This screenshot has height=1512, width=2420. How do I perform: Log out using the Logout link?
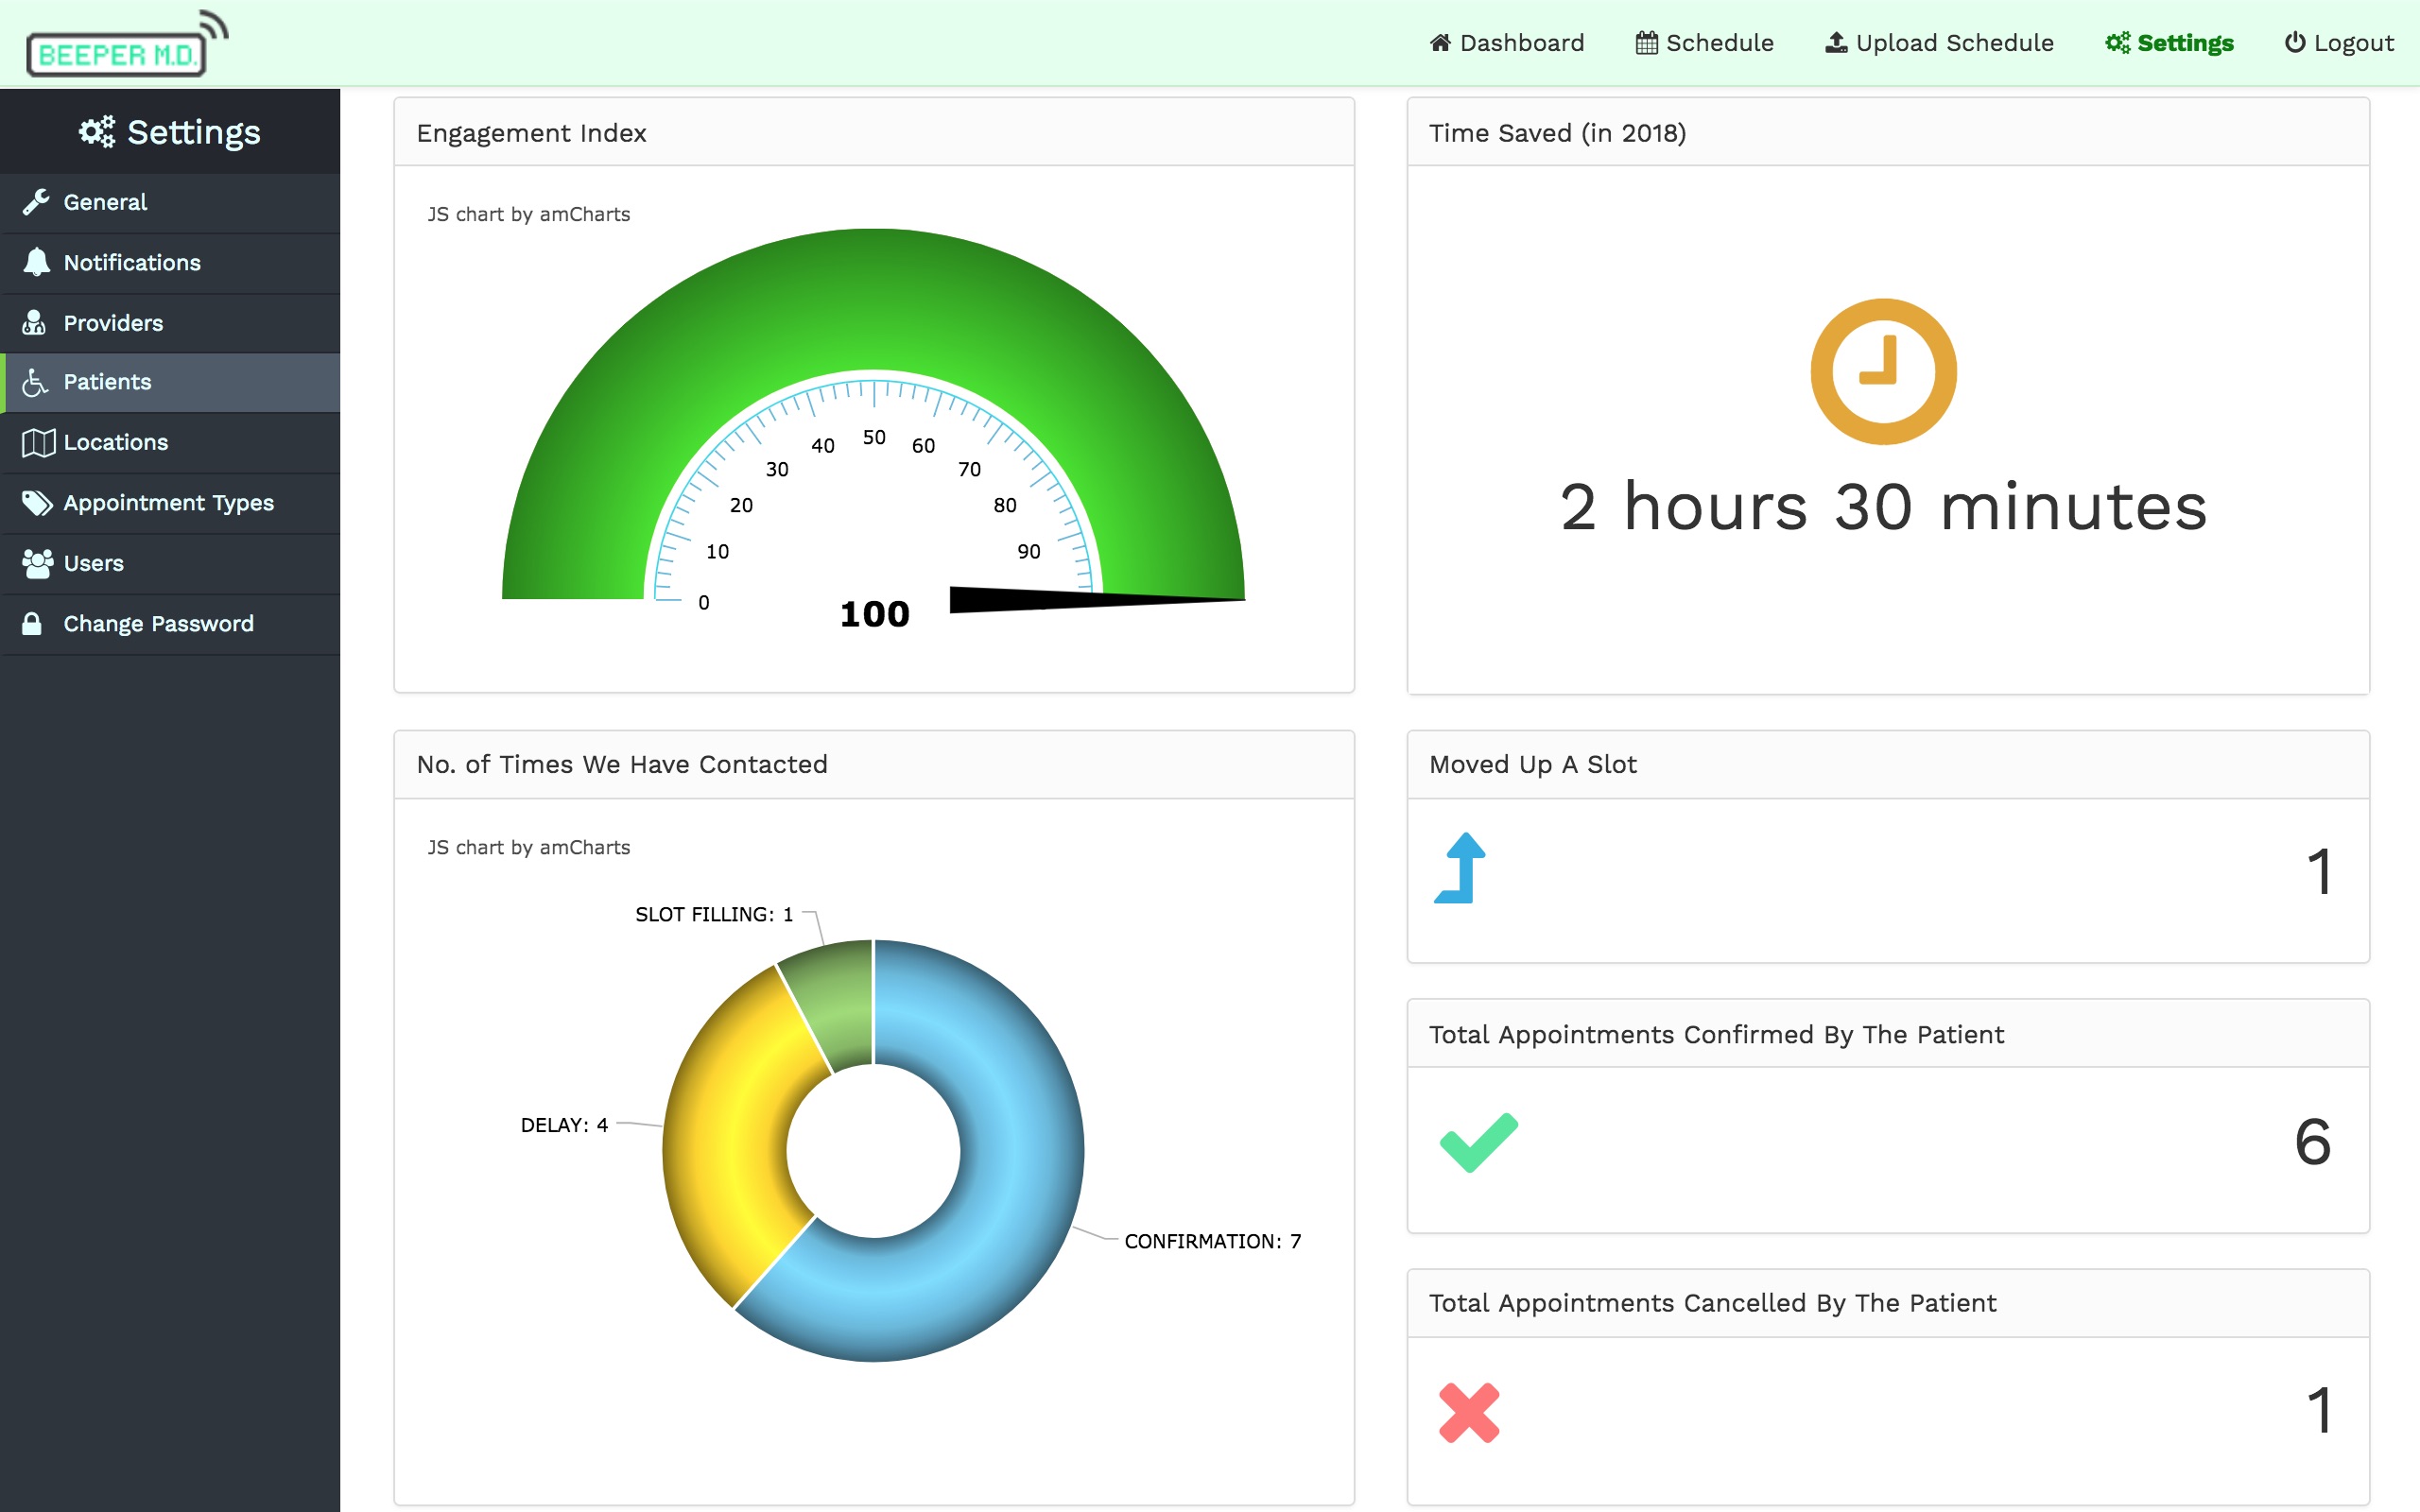pos(2339,43)
